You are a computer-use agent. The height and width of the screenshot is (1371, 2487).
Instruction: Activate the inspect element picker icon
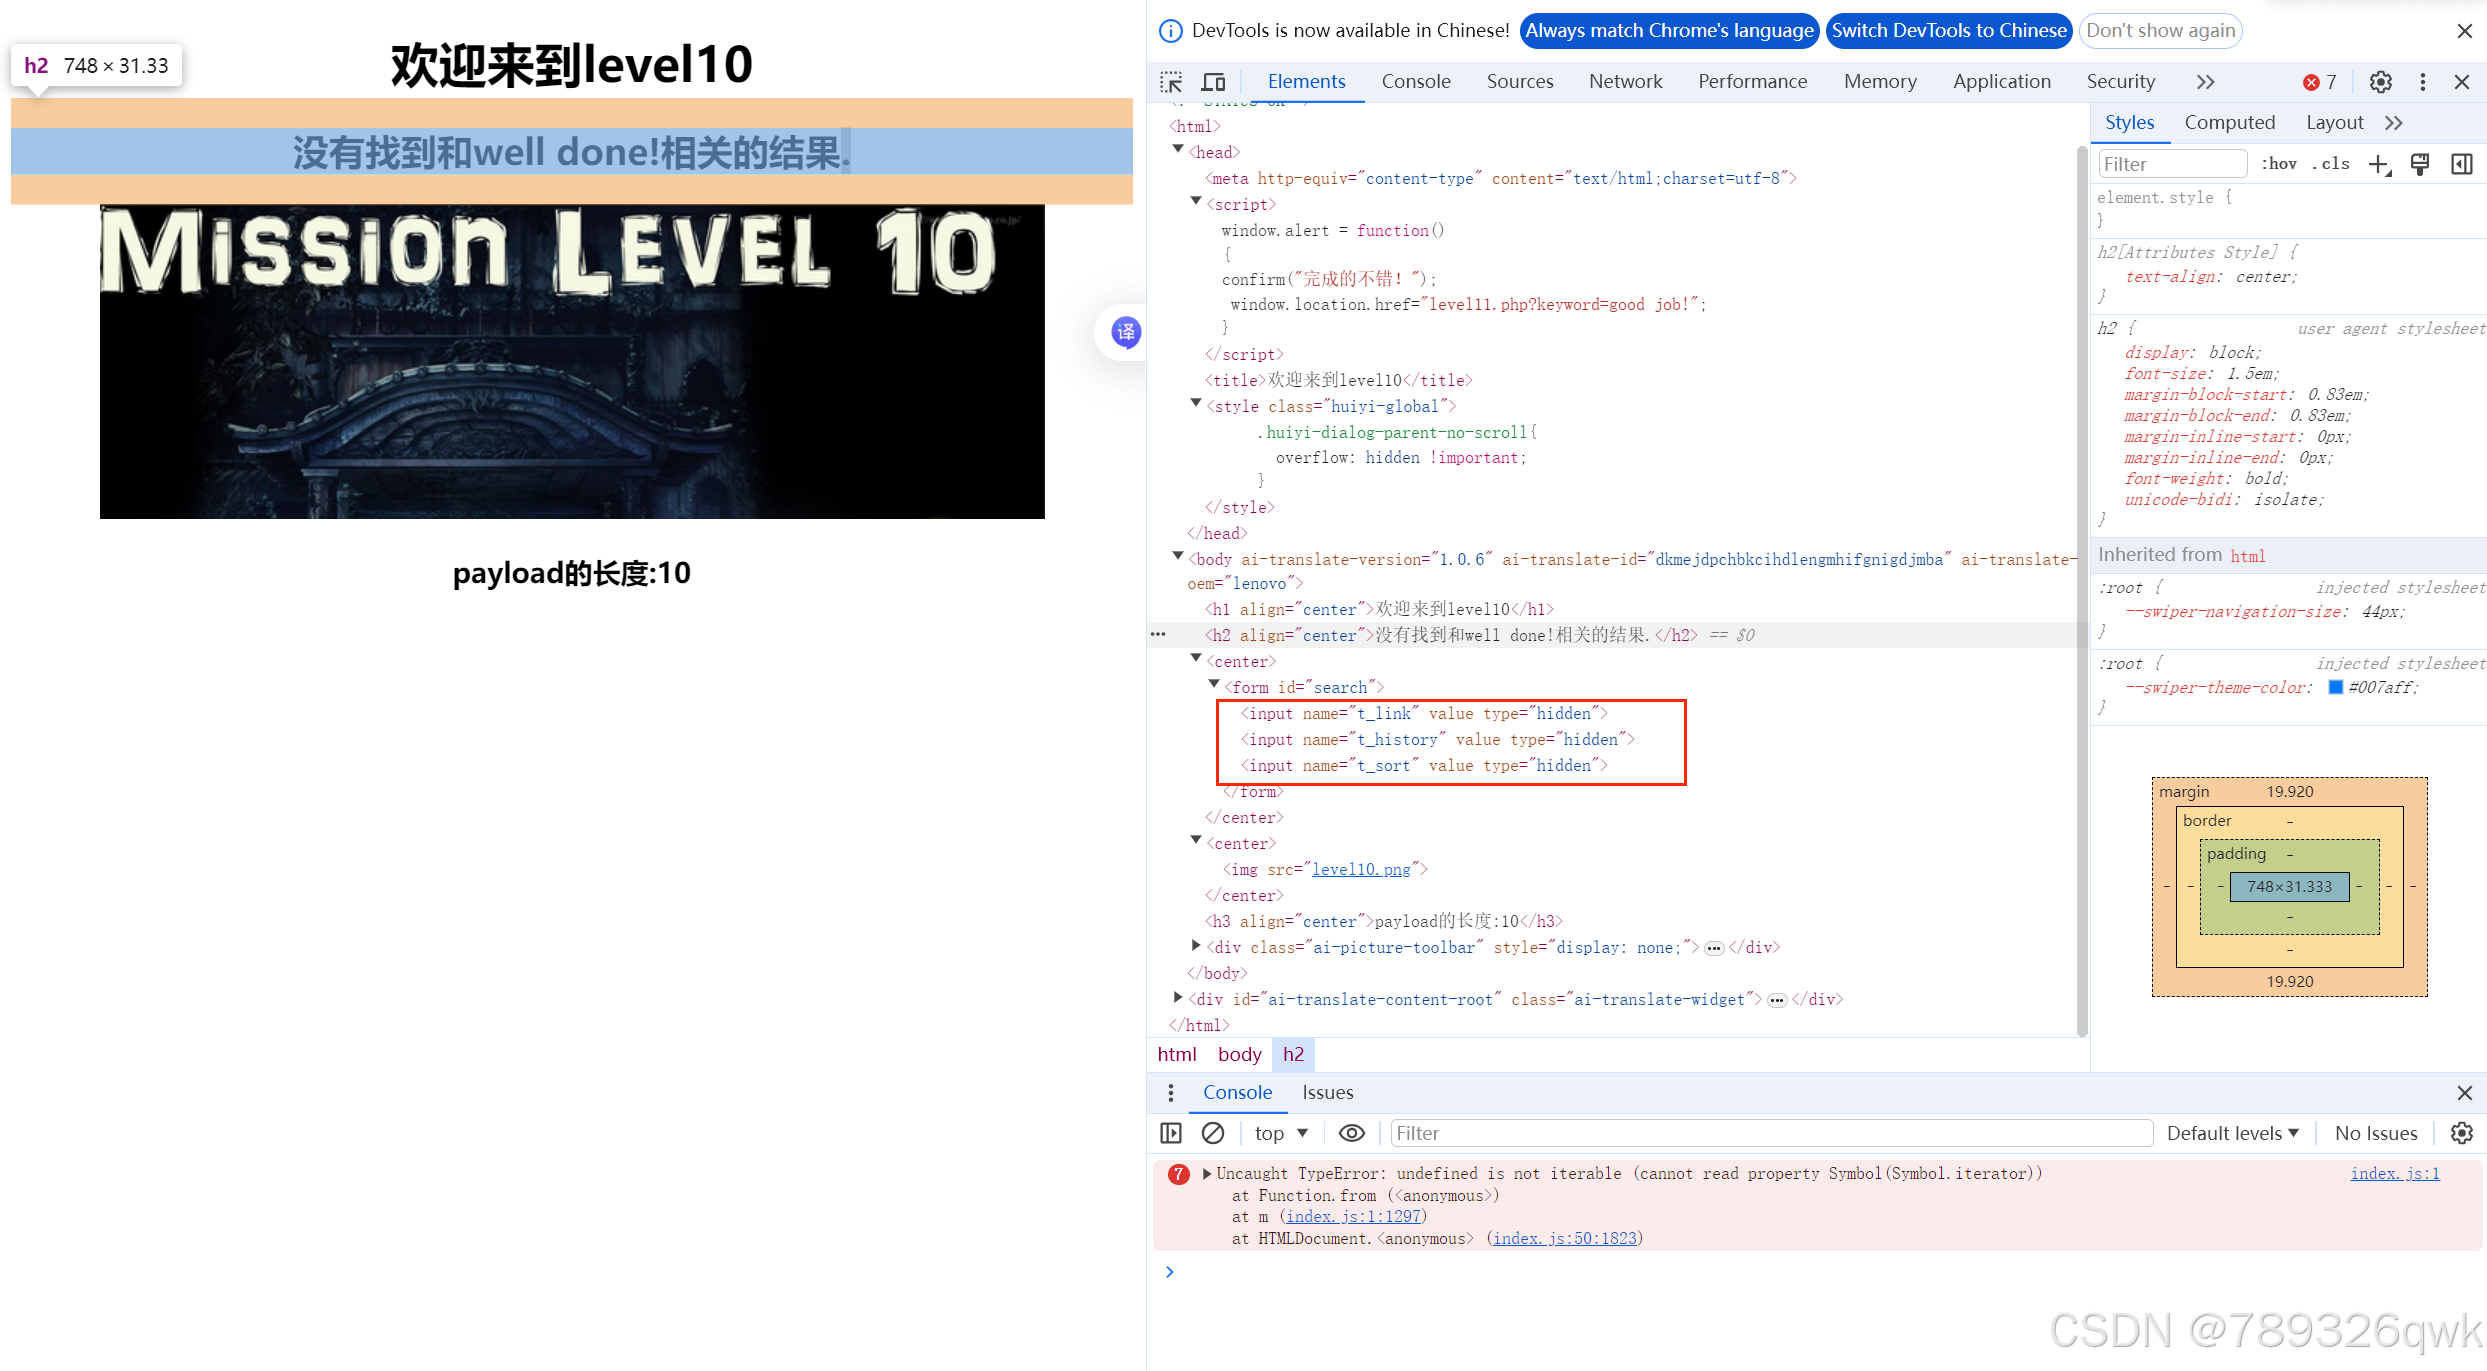[x=1171, y=82]
